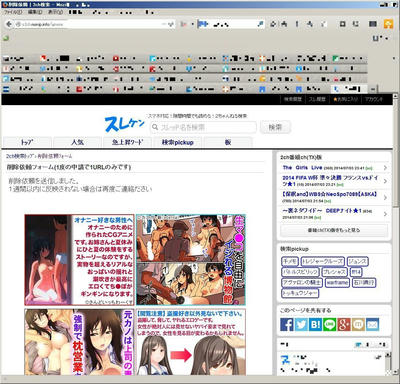Click the browser back arrow button
This screenshot has height=384, width=400.
(9, 24)
